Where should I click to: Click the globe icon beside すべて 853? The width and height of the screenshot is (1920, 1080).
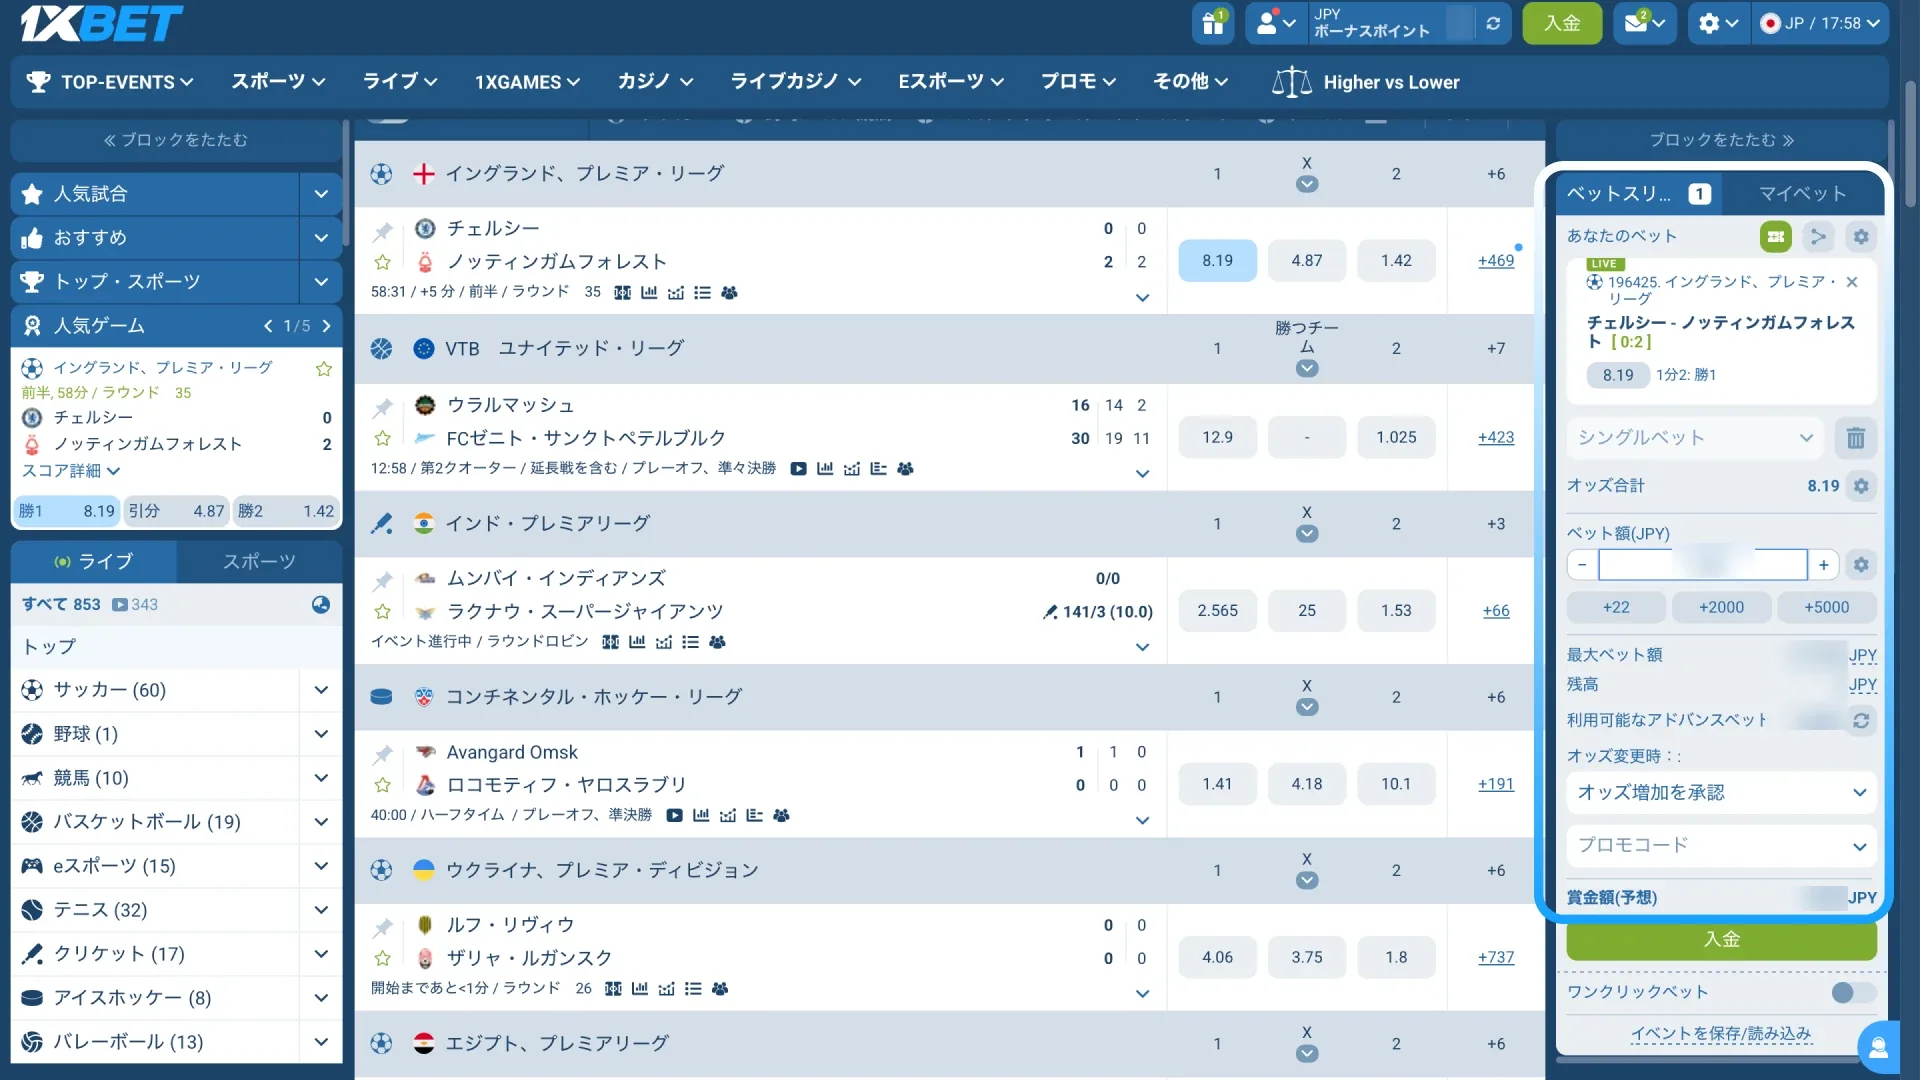click(x=320, y=604)
